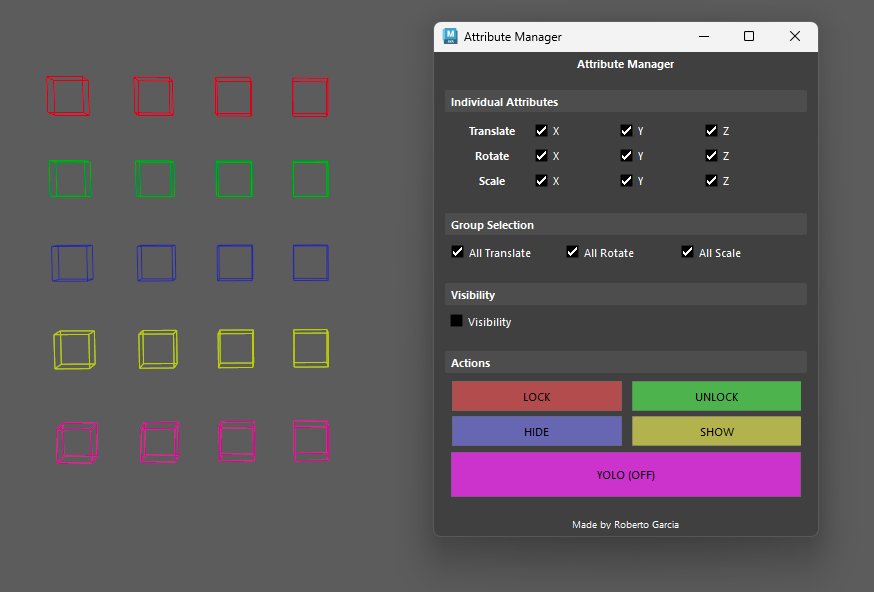Select the last blue wireframe cube

(x=311, y=263)
